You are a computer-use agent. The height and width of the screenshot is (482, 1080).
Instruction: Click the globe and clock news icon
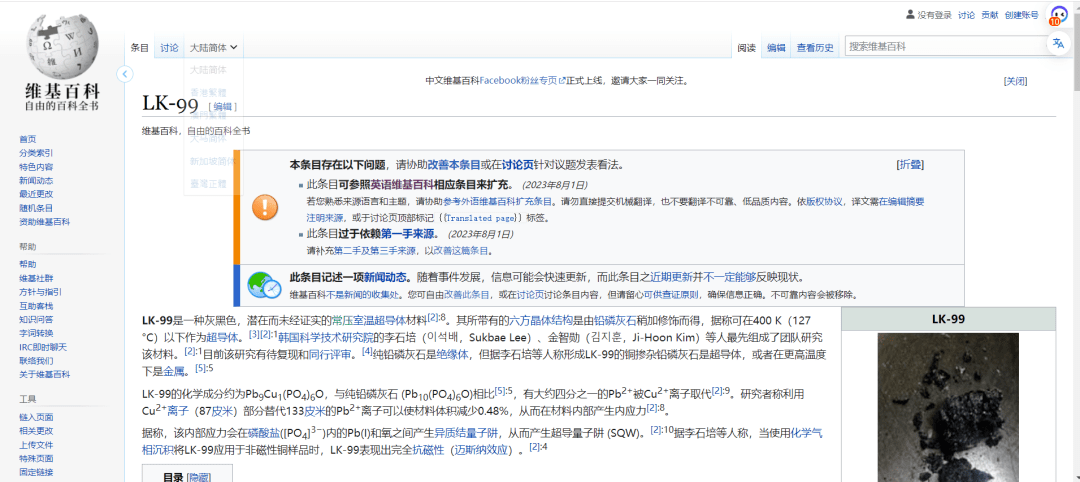pos(264,285)
